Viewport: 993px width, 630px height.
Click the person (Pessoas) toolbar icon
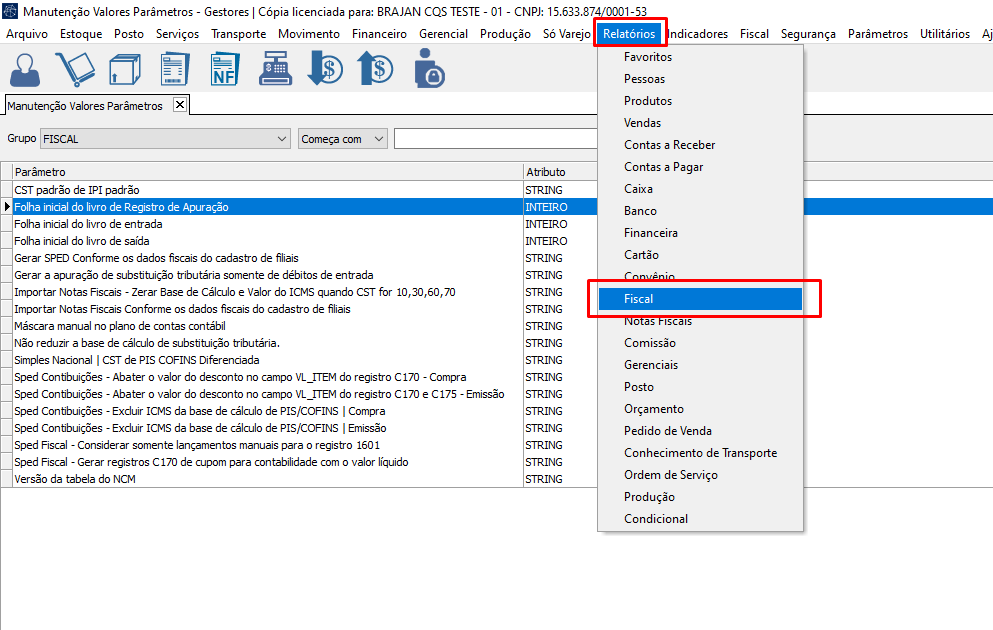click(x=26, y=69)
